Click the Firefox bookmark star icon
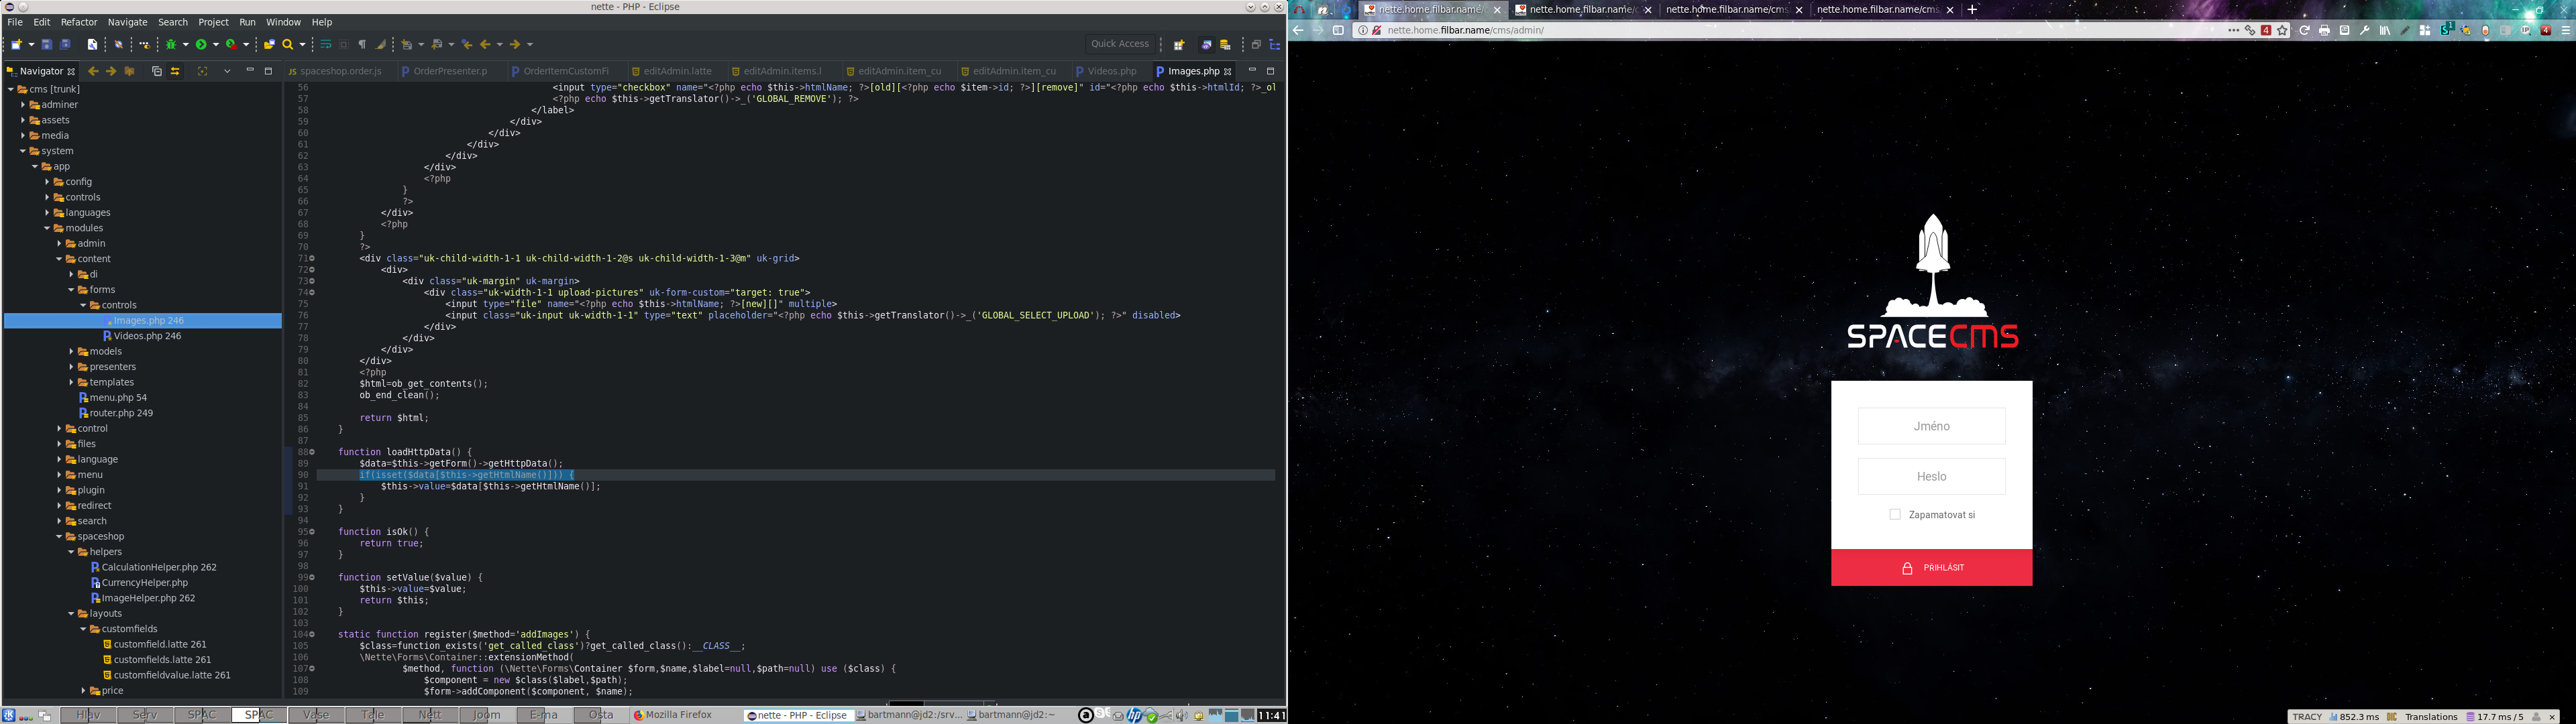Screen dimensions: 2576x724 click(2283, 30)
